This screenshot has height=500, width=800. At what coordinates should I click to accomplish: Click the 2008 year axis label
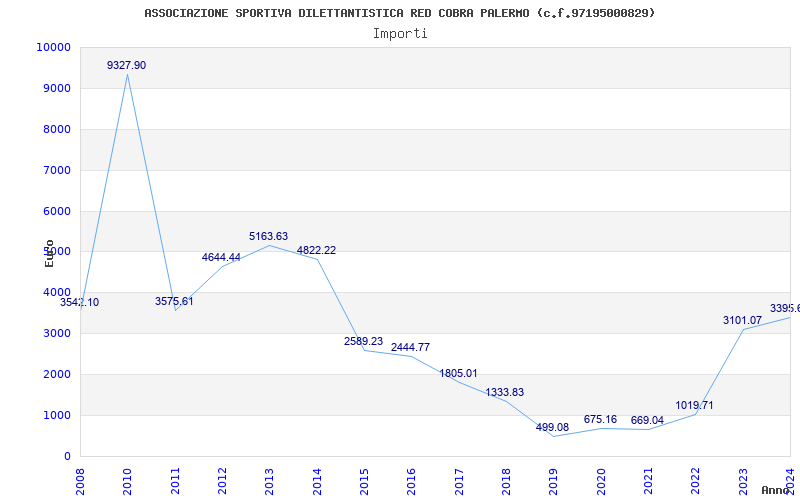click(x=80, y=482)
